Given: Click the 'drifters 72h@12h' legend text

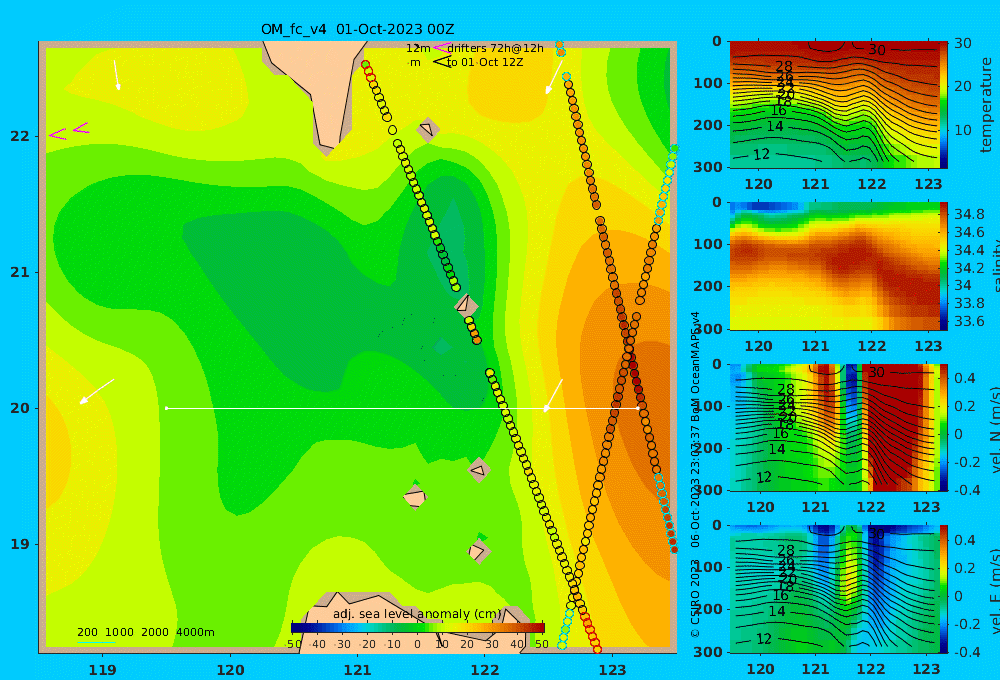Looking at the screenshot, I should pos(495,48).
